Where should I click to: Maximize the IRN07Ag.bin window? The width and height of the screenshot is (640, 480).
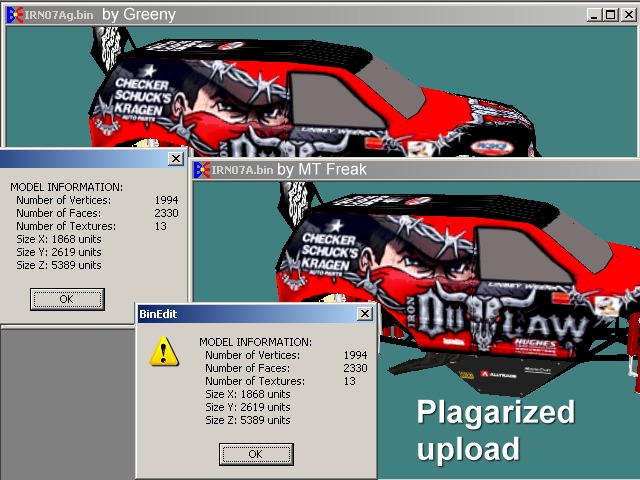coord(611,15)
